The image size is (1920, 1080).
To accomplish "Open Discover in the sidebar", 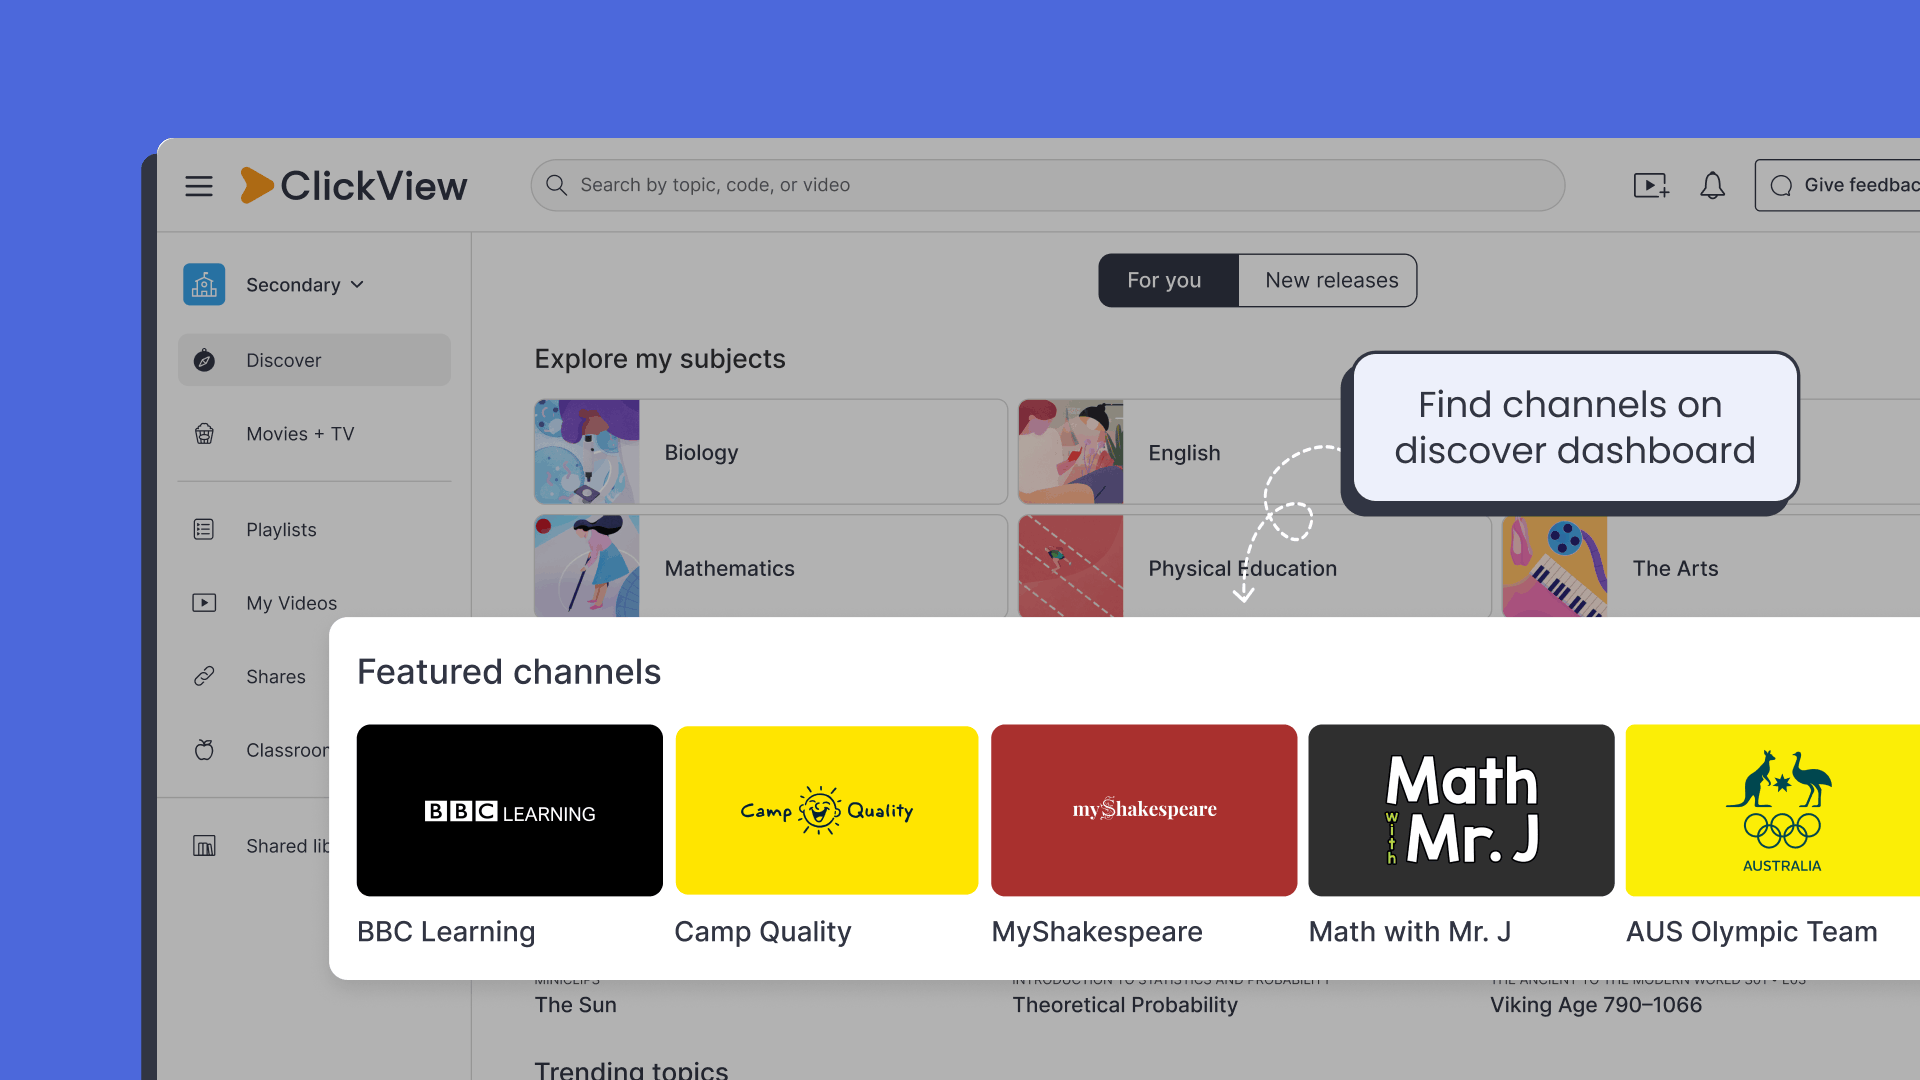I will (314, 360).
